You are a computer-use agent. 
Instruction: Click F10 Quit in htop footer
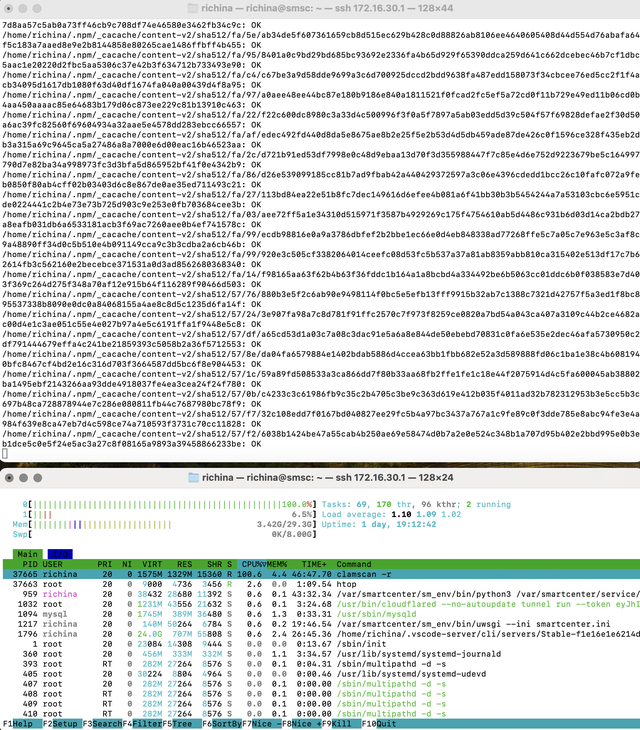(379, 724)
